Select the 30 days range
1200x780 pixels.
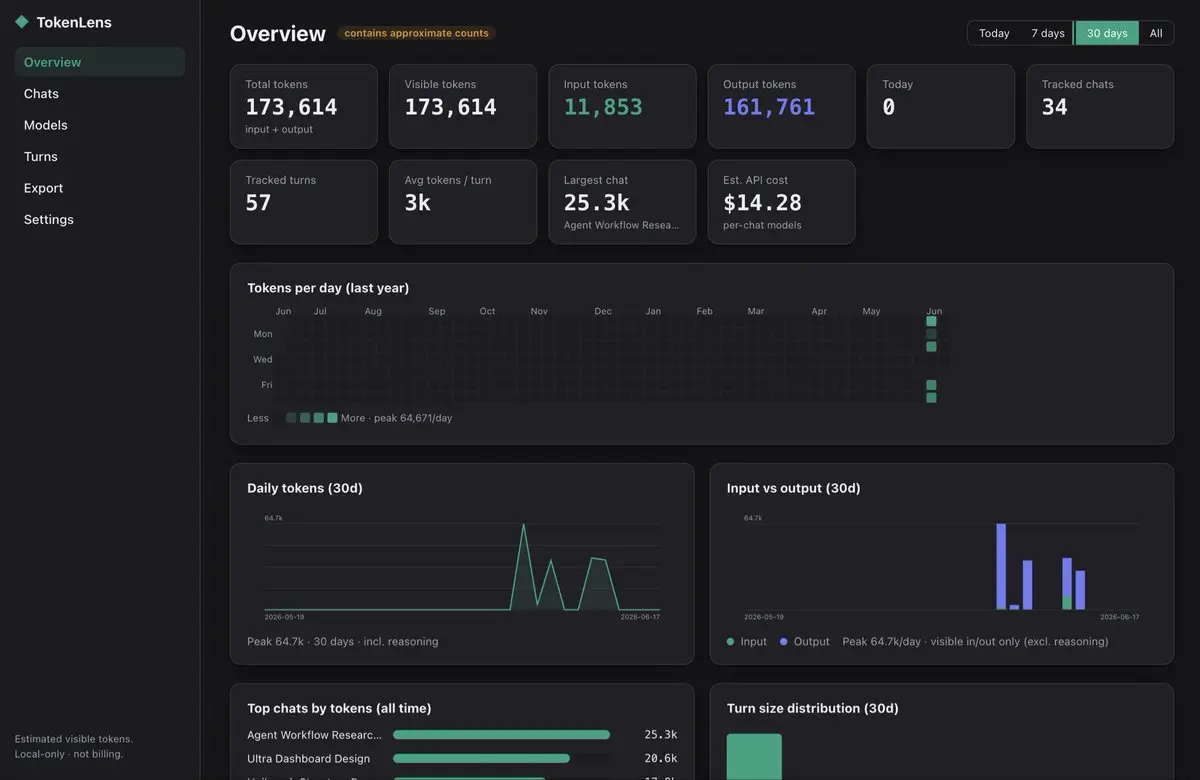(1107, 33)
